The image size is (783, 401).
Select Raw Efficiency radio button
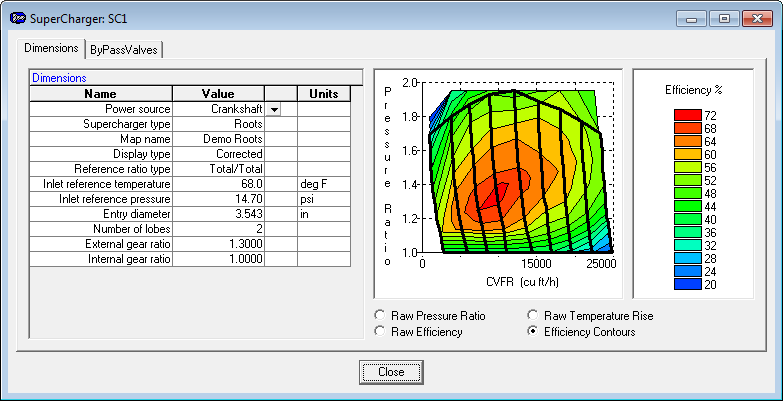[380, 331]
